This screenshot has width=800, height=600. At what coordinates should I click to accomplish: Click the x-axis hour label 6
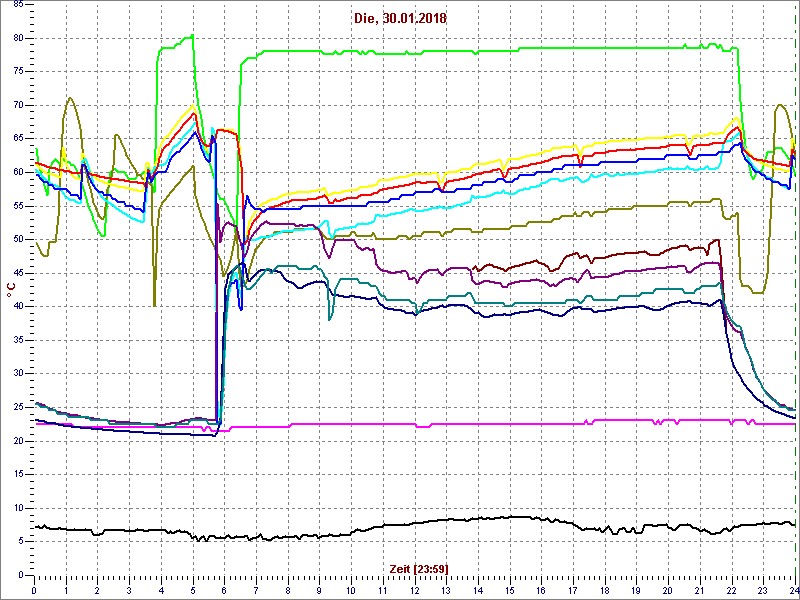pyautogui.click(x=224, y=590)
